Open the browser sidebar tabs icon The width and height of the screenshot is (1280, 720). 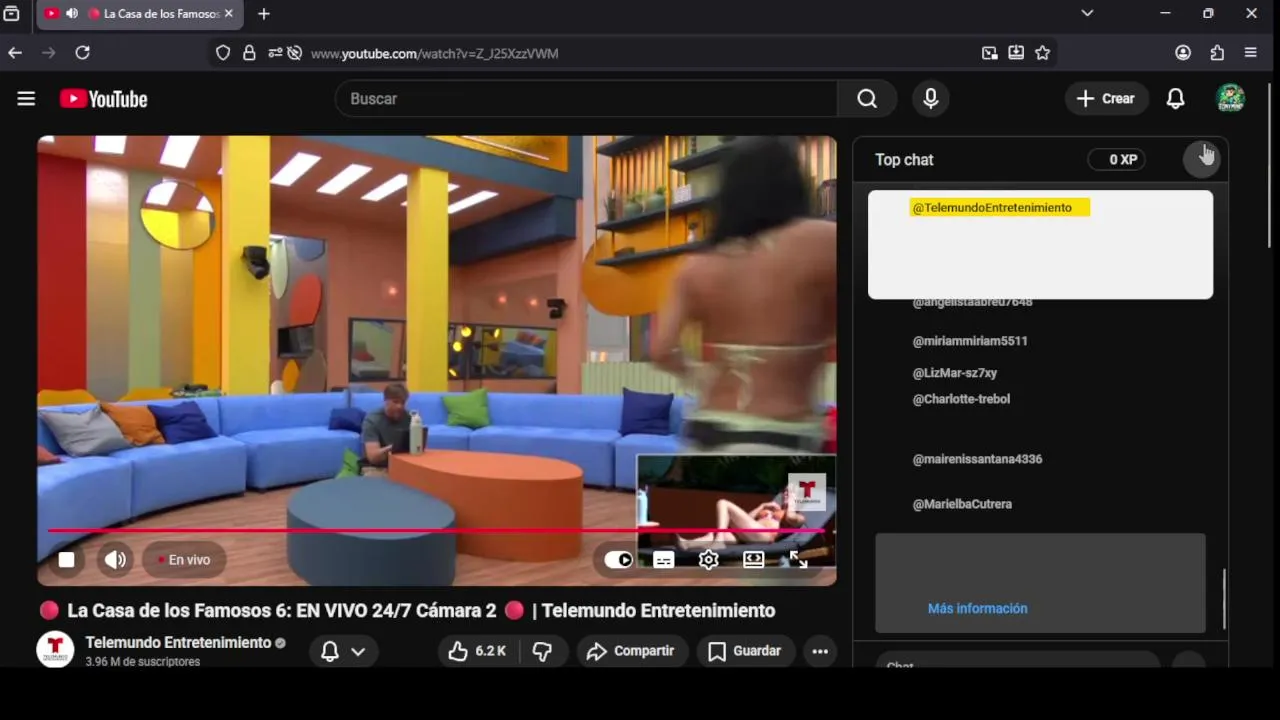pyautogui.click(x=11, y=14)
